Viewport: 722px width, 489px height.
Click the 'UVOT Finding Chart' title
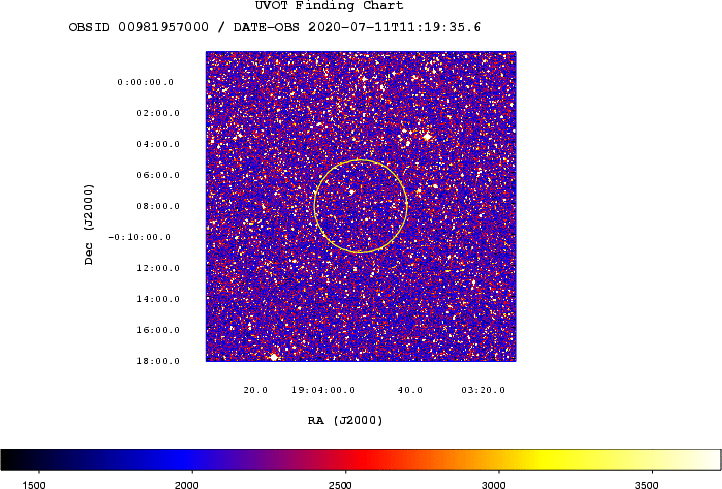pyautogui.click(x=329, y=6)
